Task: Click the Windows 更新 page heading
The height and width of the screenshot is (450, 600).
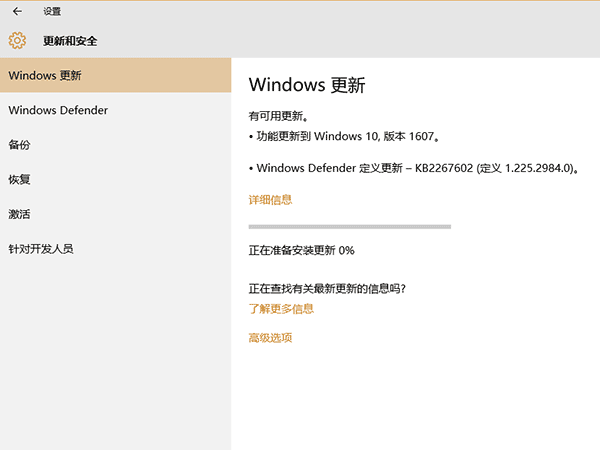Action: [x=307, y=85]
